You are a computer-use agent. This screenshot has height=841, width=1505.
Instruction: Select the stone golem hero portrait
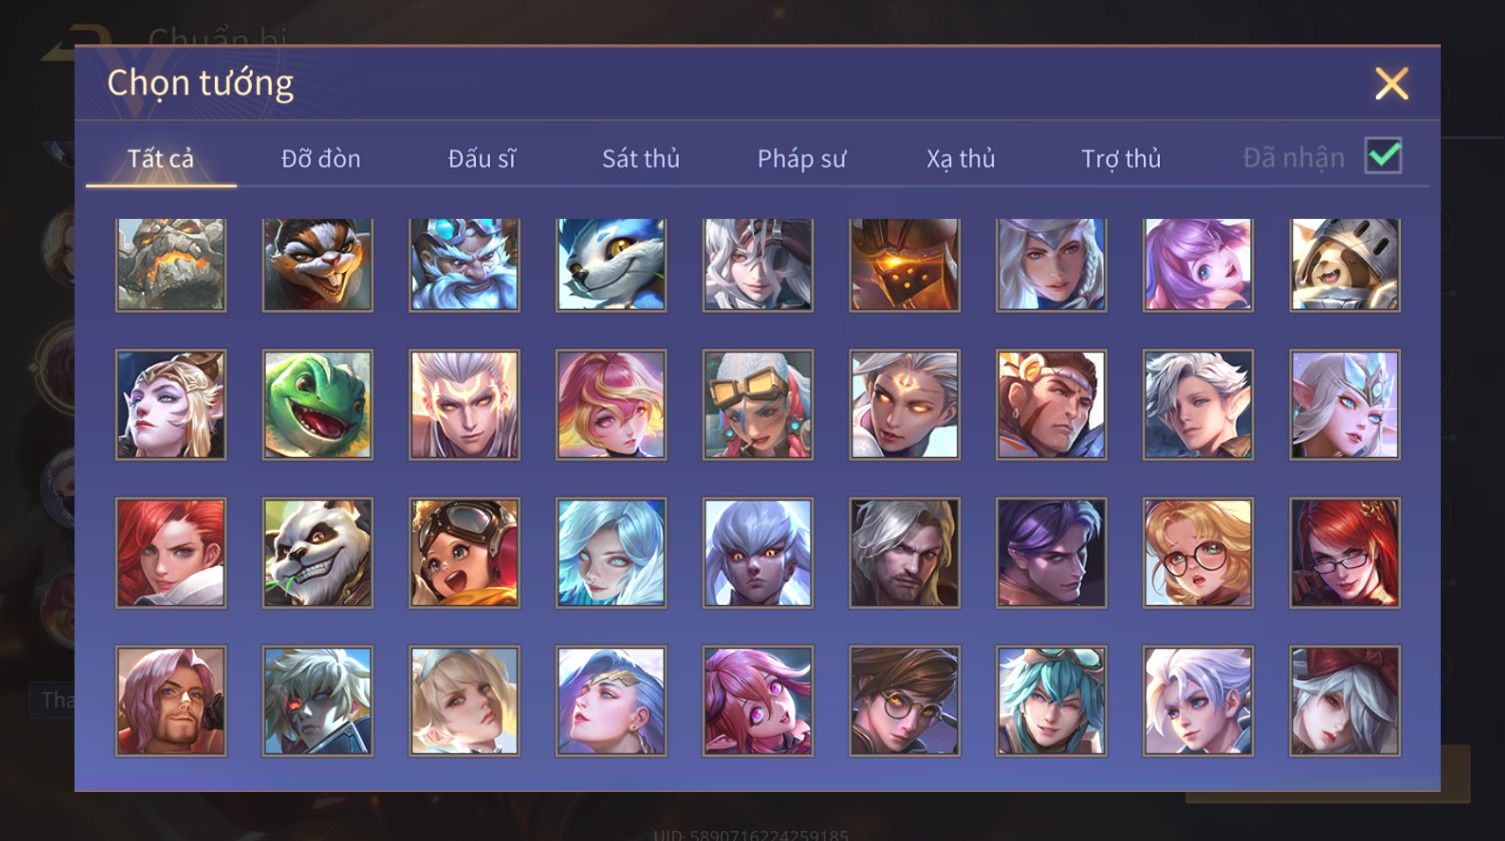(171, 265)
